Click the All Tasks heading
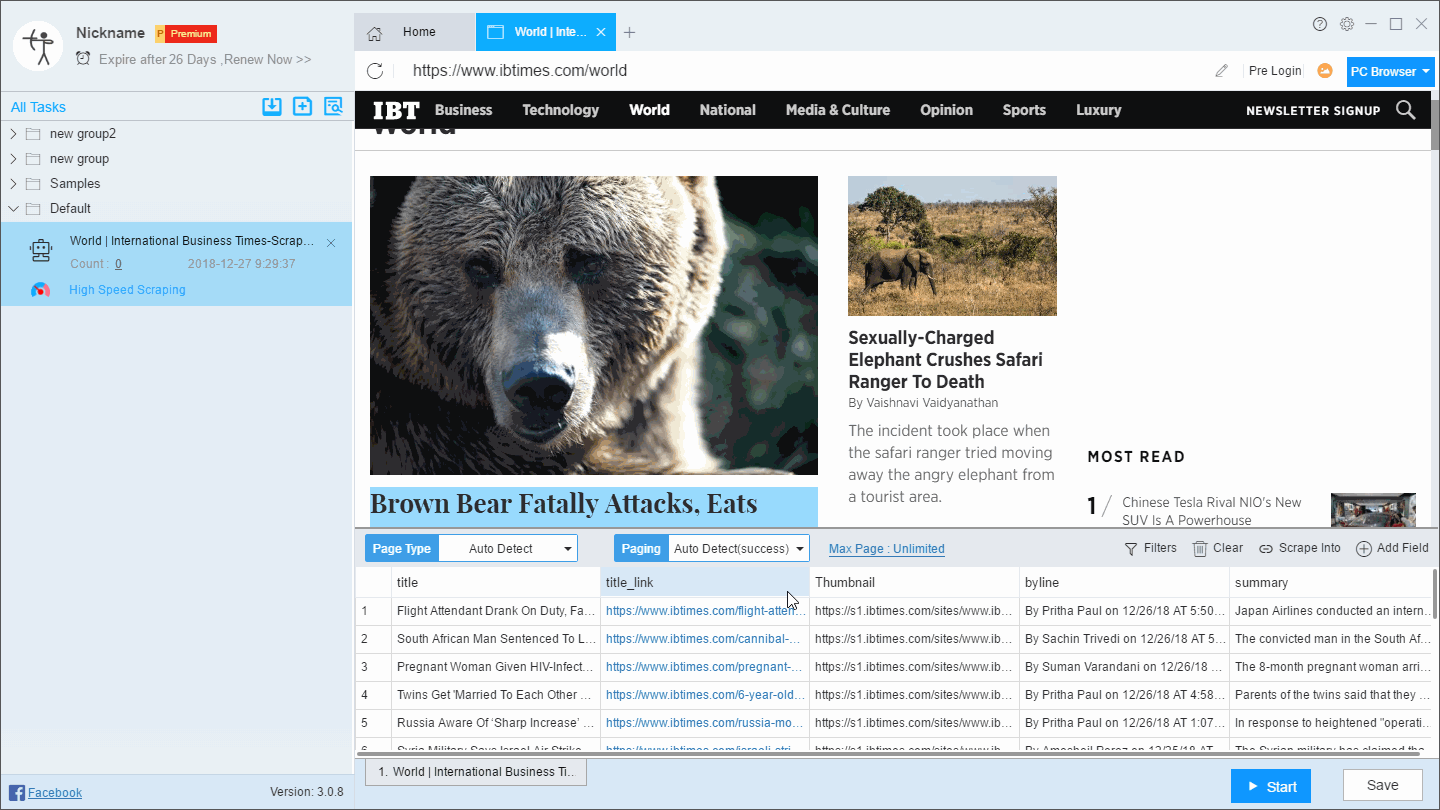This screenshot has width=1440, height=810. coord(38,107)
